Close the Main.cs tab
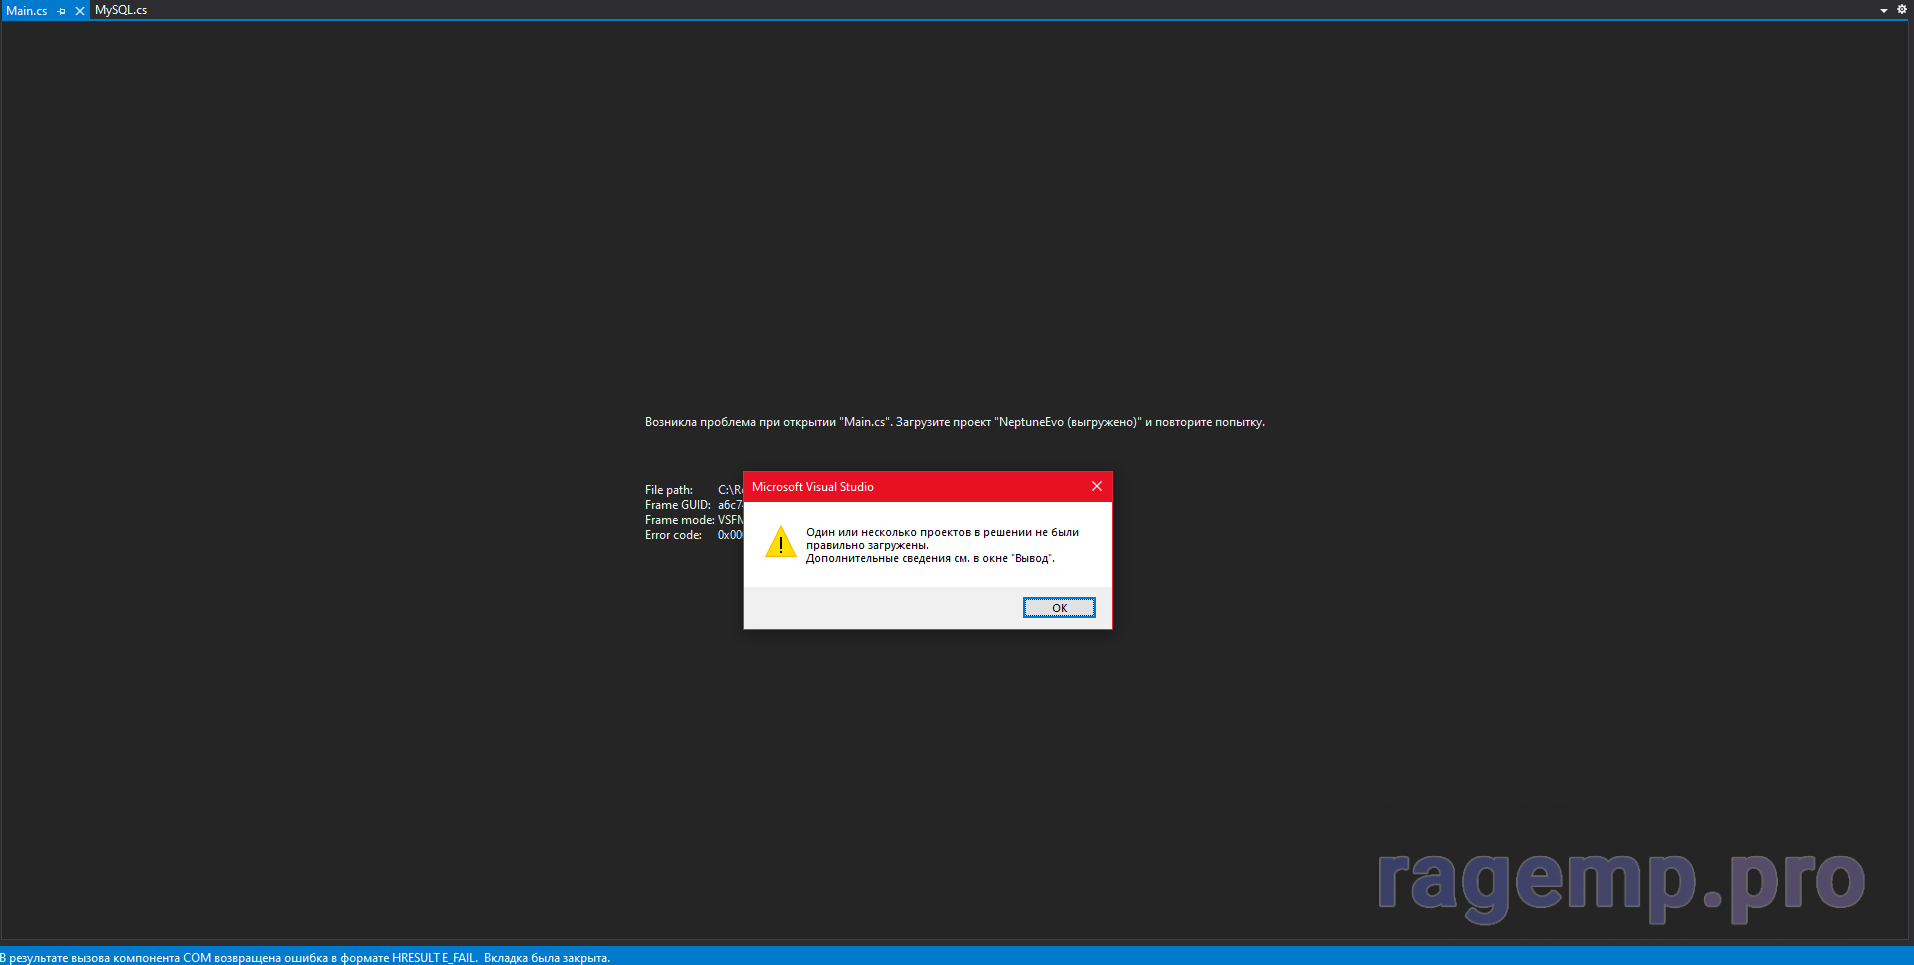1914x965 pixels. click(80, 11)
